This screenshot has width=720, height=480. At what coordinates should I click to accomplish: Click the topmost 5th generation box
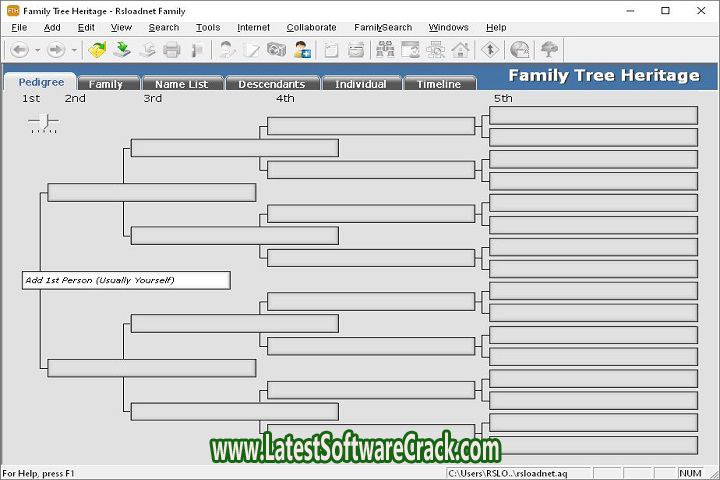[x=593, y=115]
